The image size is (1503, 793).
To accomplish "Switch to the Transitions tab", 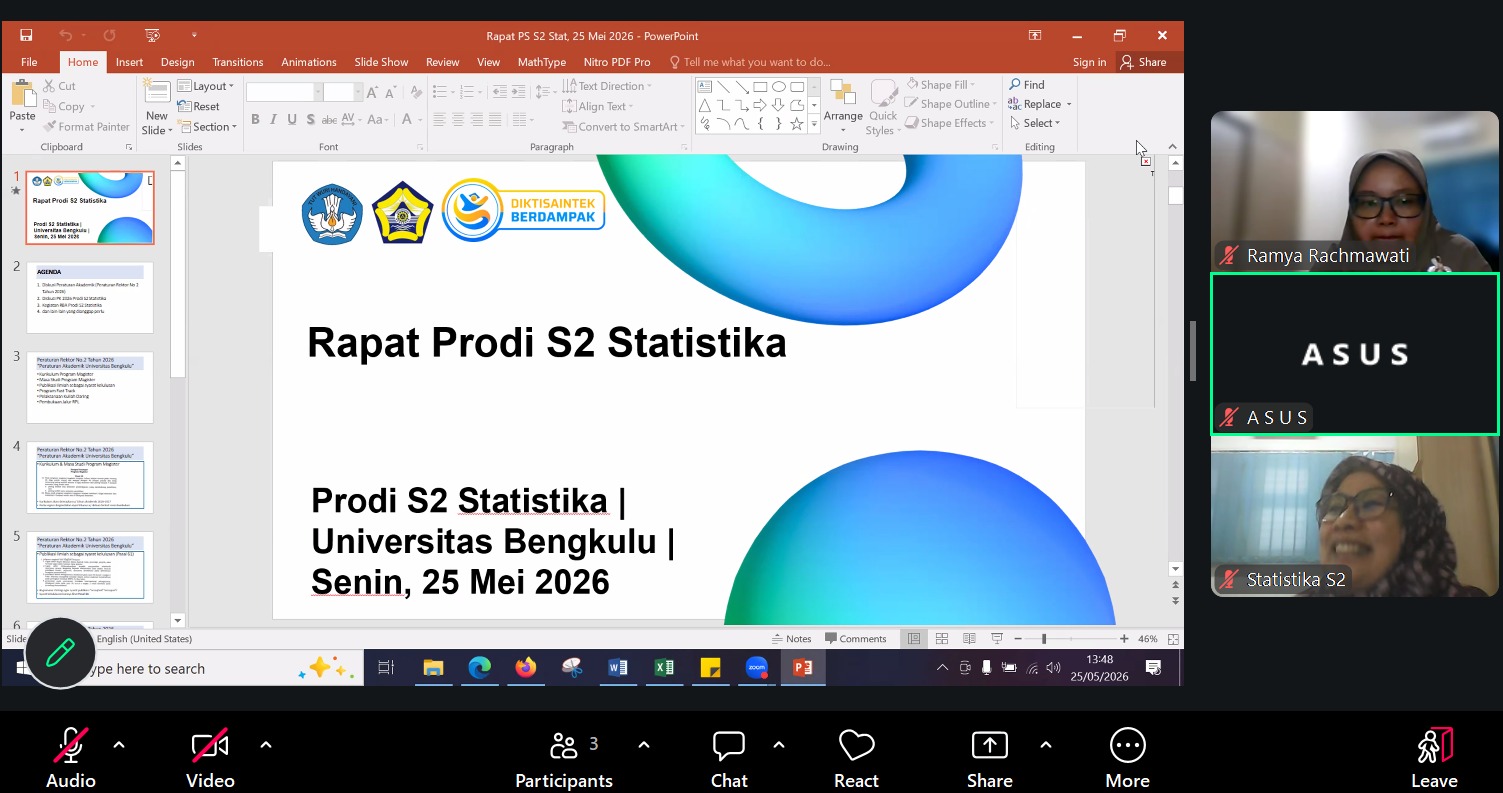I will point(238,62).
